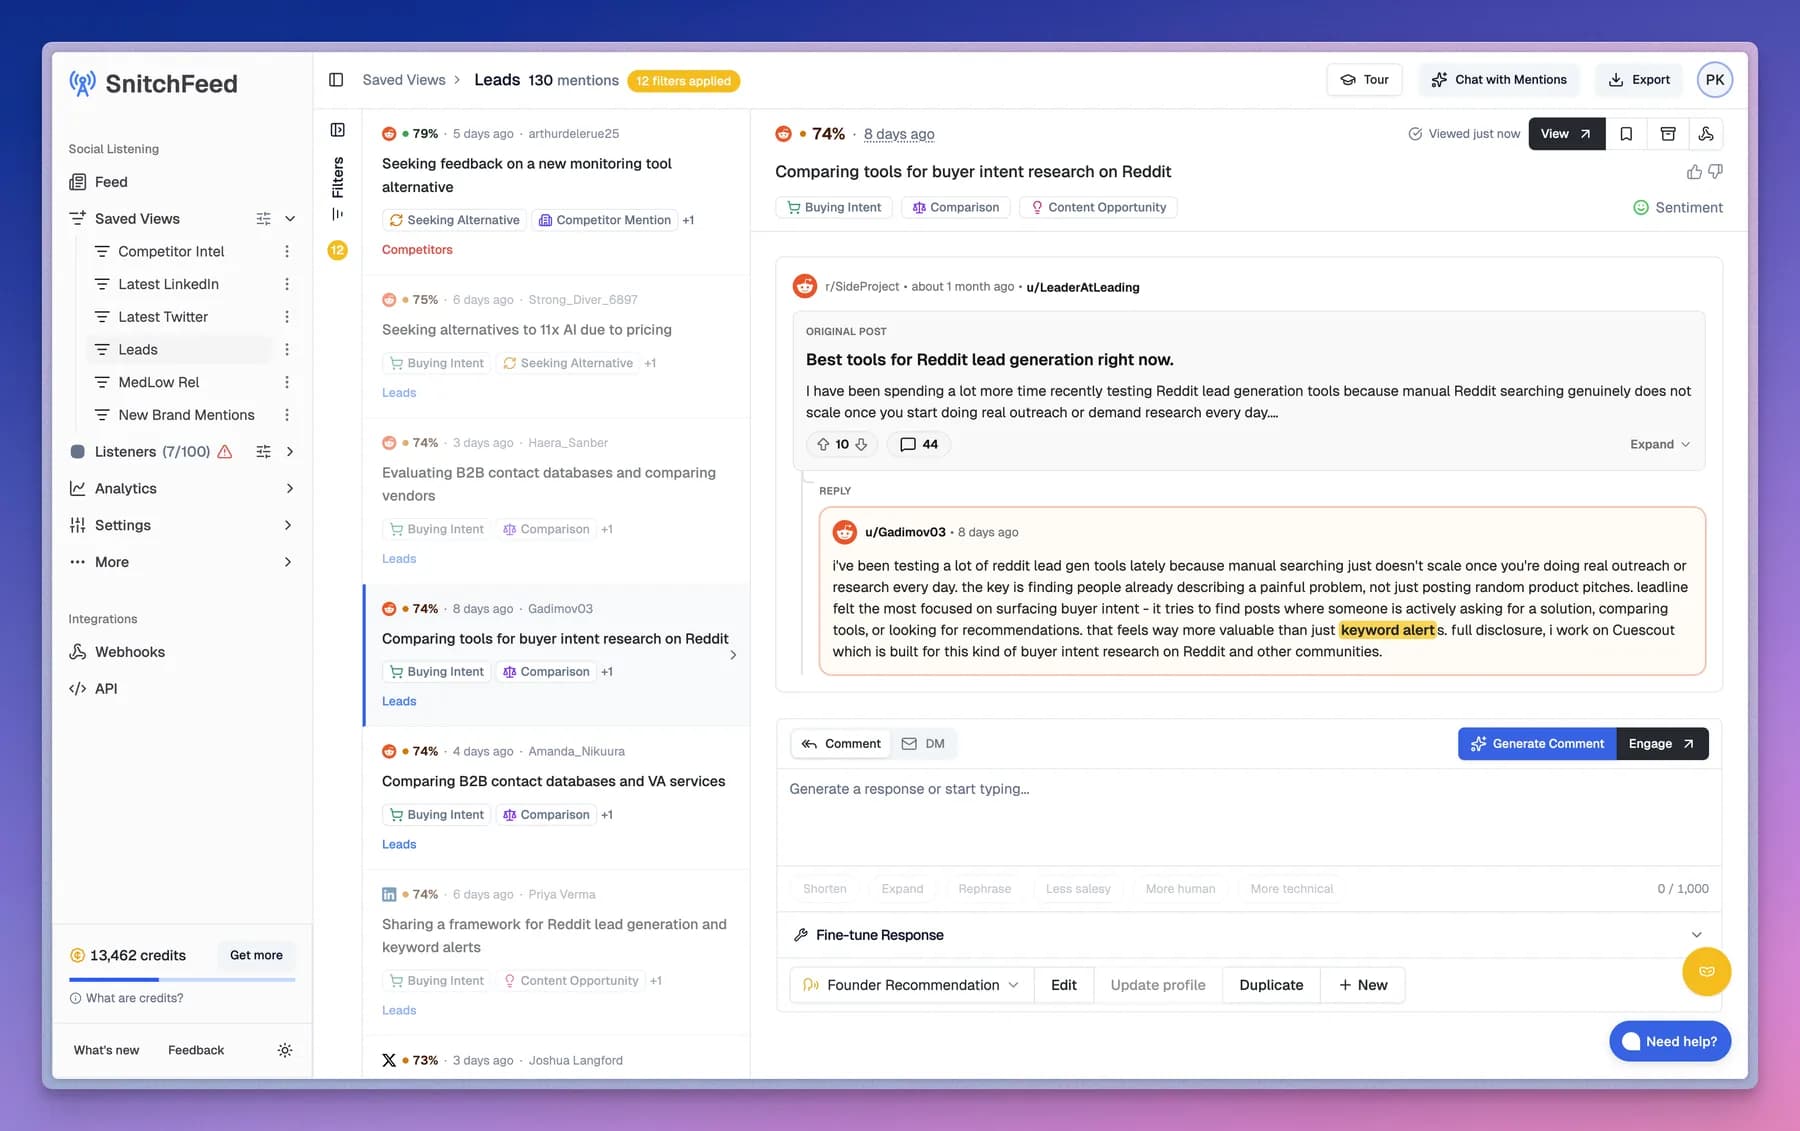Expand the Analytics menu chevron
This screenshot has height=1131, width=1800.
pyautogui.click(x=290, y=489)
